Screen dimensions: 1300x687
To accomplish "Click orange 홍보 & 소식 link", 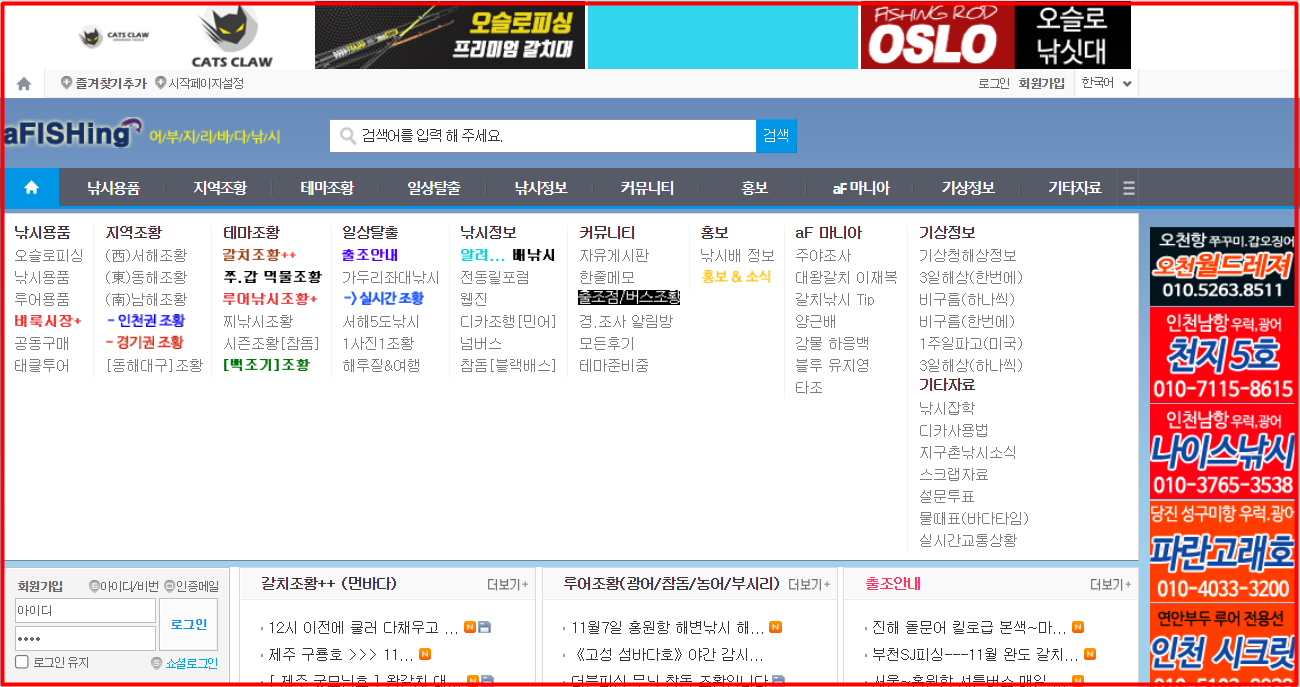I will (x=737, y=277).
